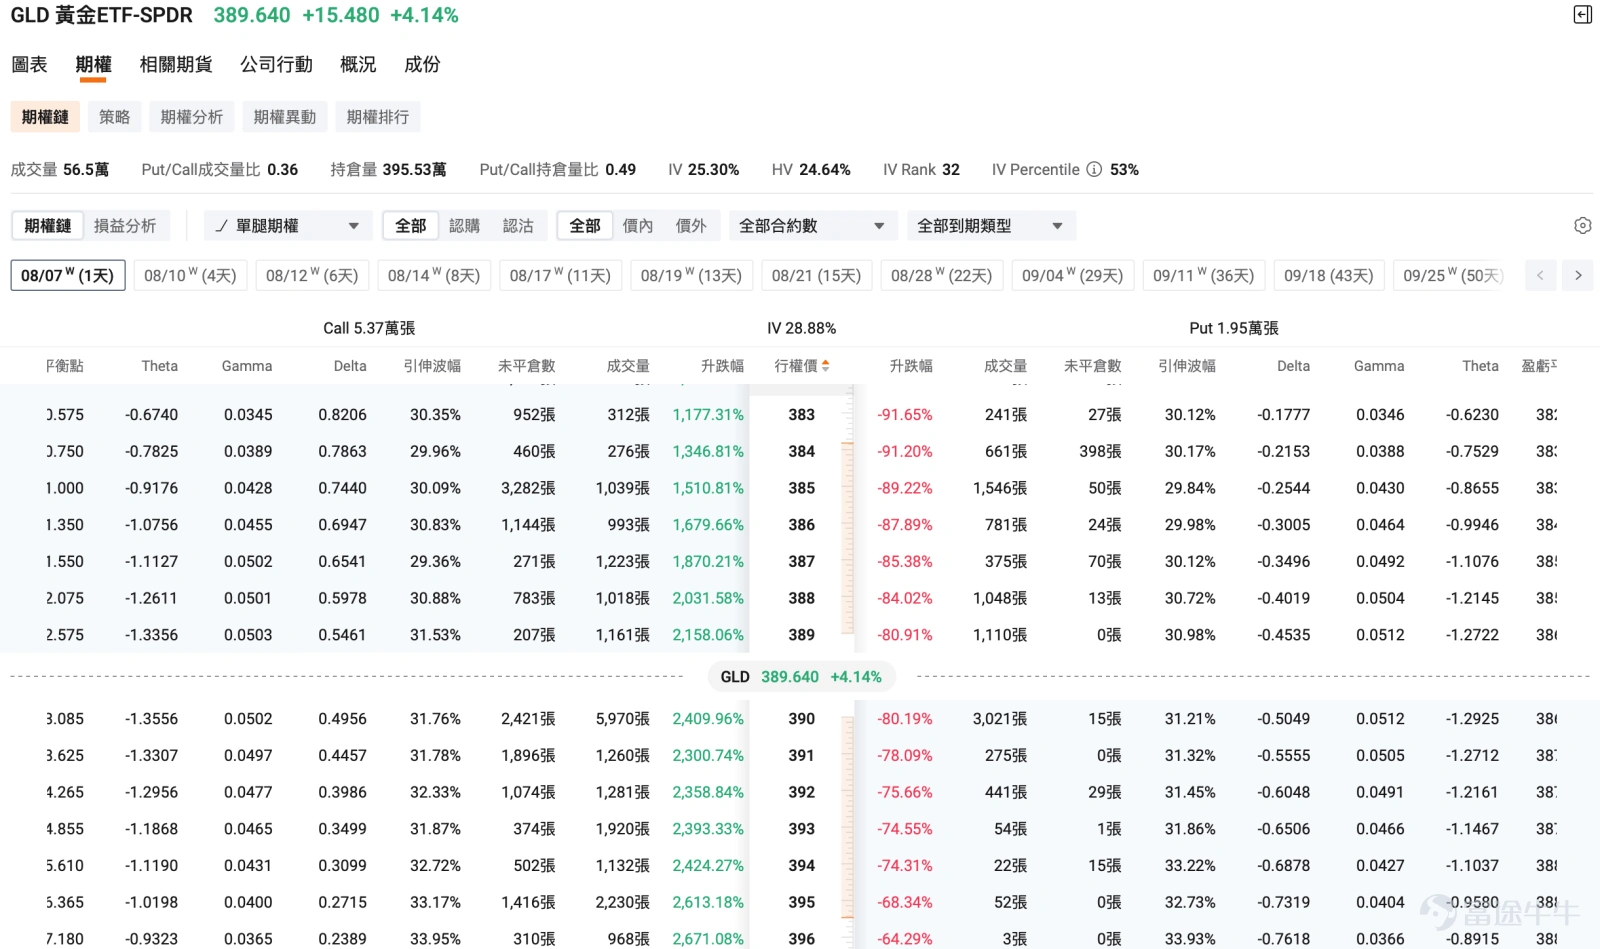Select expiry 09/18 (43天)
The image size is (1600, 949).
coord(1329,275)
